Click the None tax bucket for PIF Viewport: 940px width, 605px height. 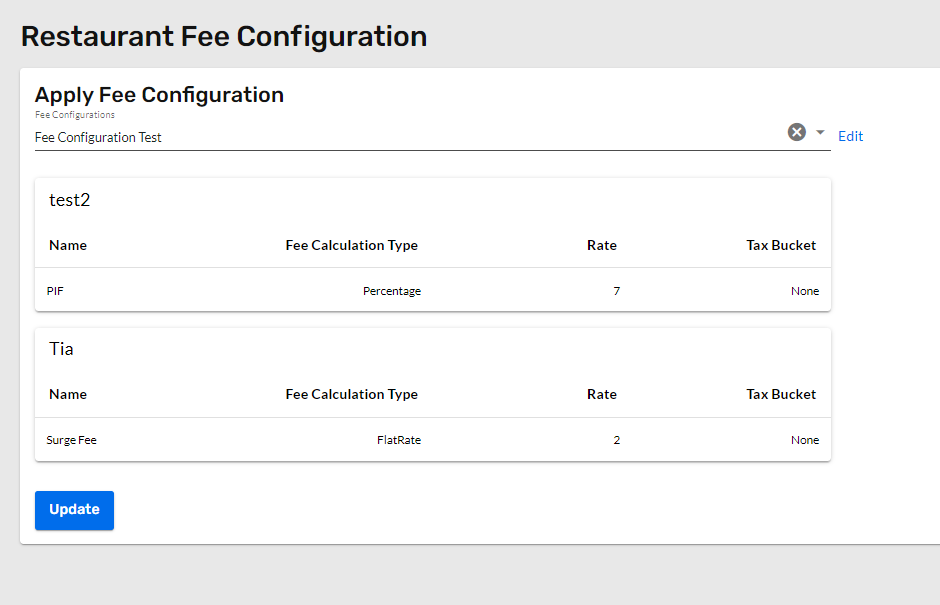[x=804, y=290]
